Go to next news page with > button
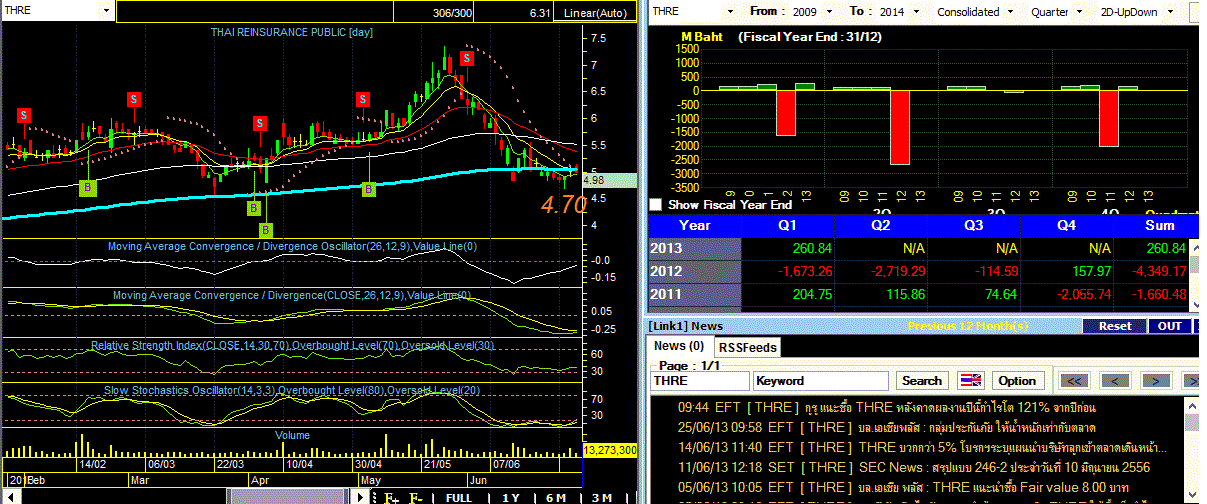This screenshot has height=504, width=1207. pyautogui.click(x=1157, y=380)
